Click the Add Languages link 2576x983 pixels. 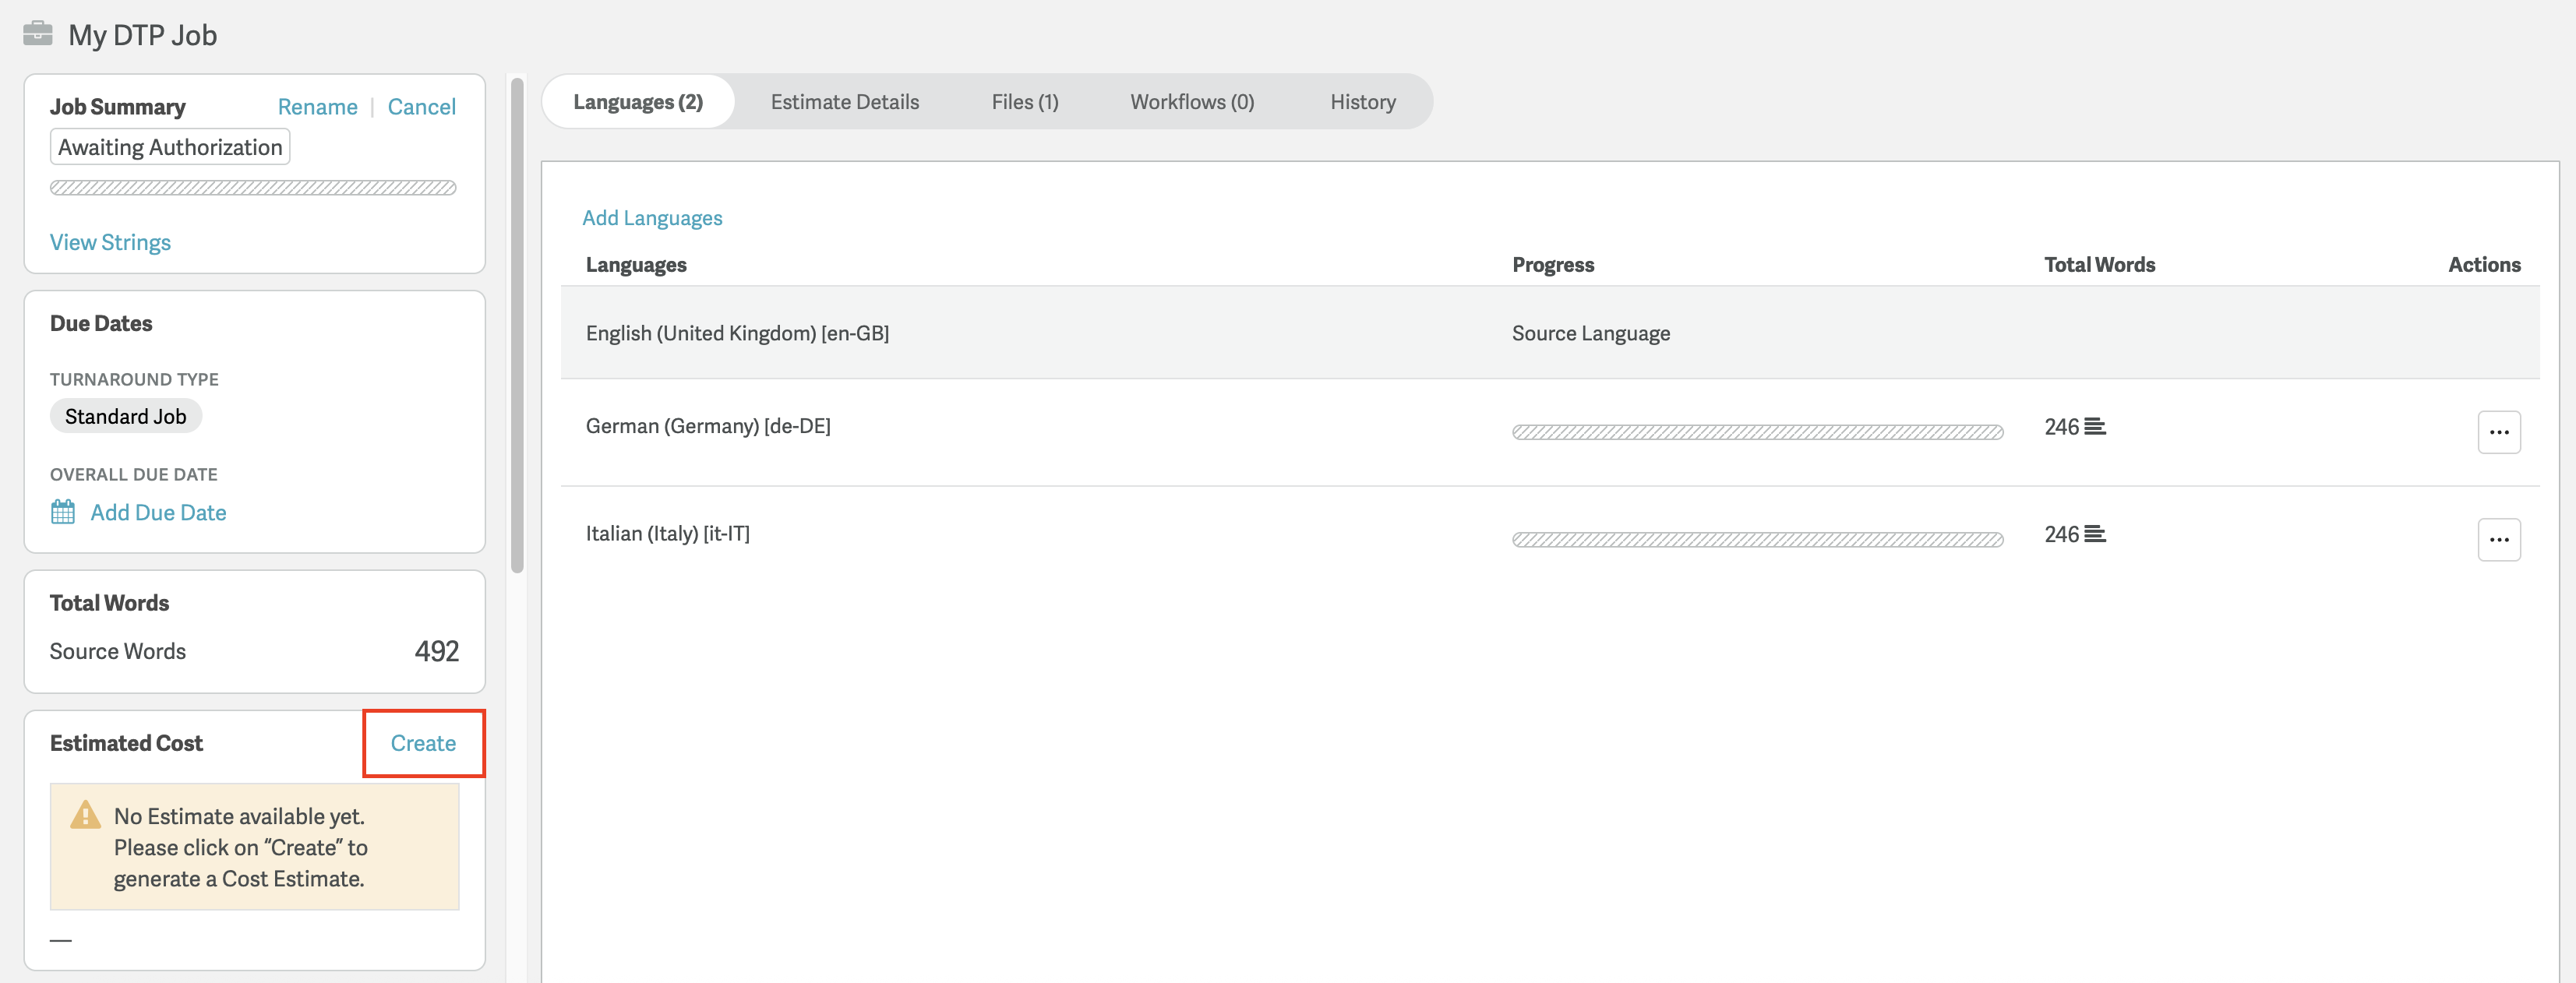pyautogui.click(x=652, y=218)
